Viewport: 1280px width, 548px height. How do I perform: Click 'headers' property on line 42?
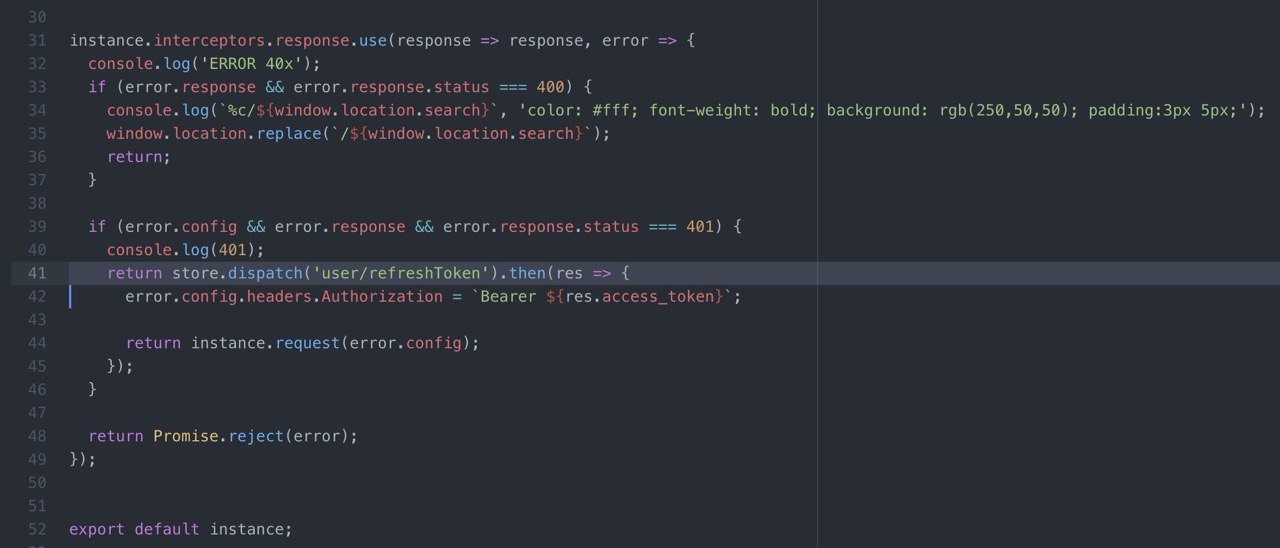[x=279, y=296]
